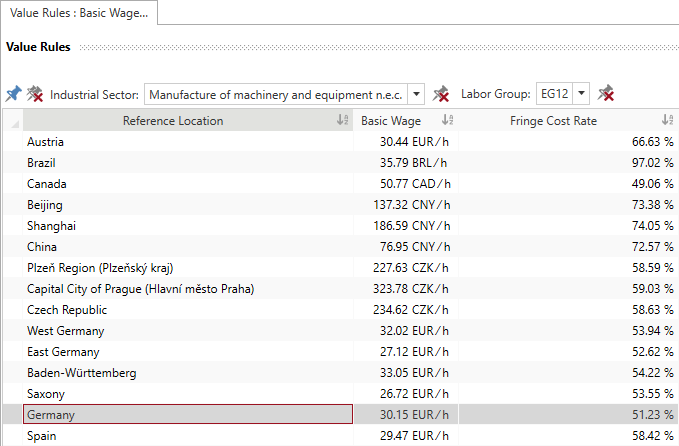Click the unpin icon beside the blue pin
Screen dimensions: 679x446
(x=35, y=94)
